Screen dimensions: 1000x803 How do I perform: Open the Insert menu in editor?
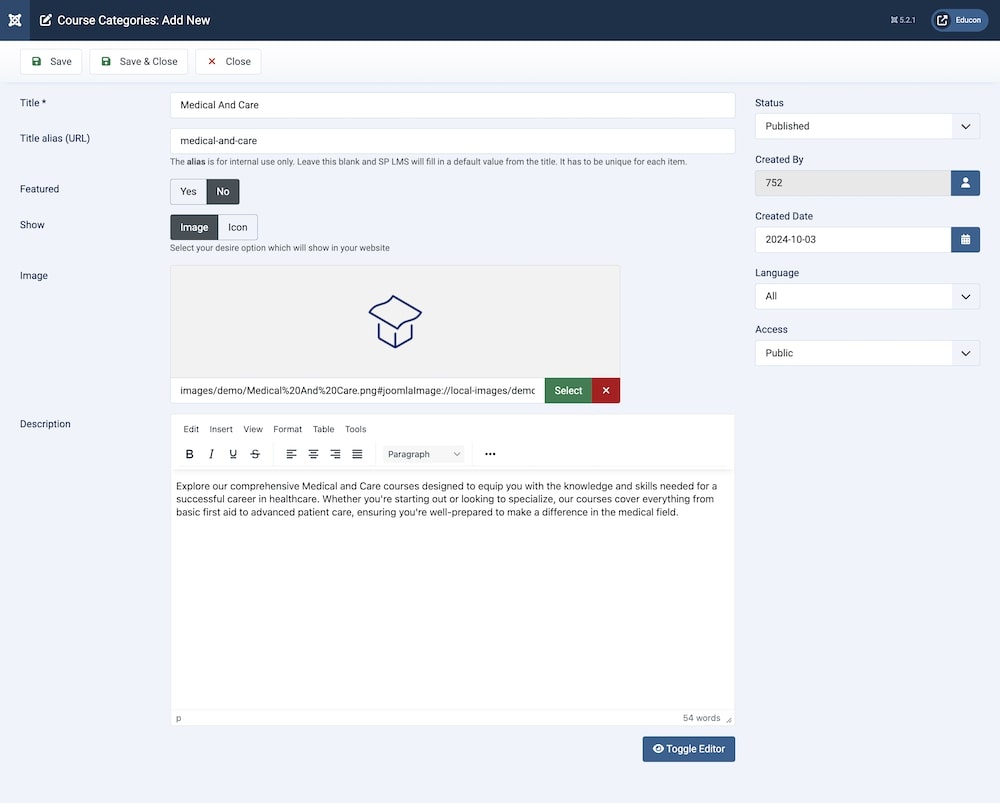click(221, 429)
